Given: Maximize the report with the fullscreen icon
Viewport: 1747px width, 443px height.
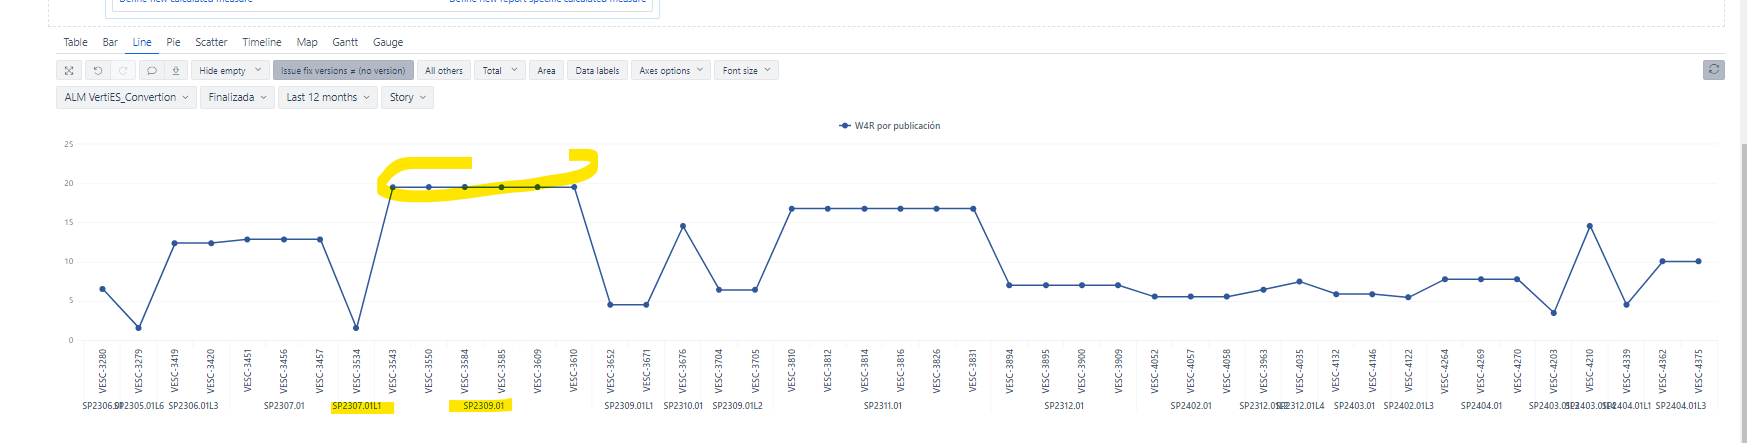Looking at the screenshot, I should point(69,71).
